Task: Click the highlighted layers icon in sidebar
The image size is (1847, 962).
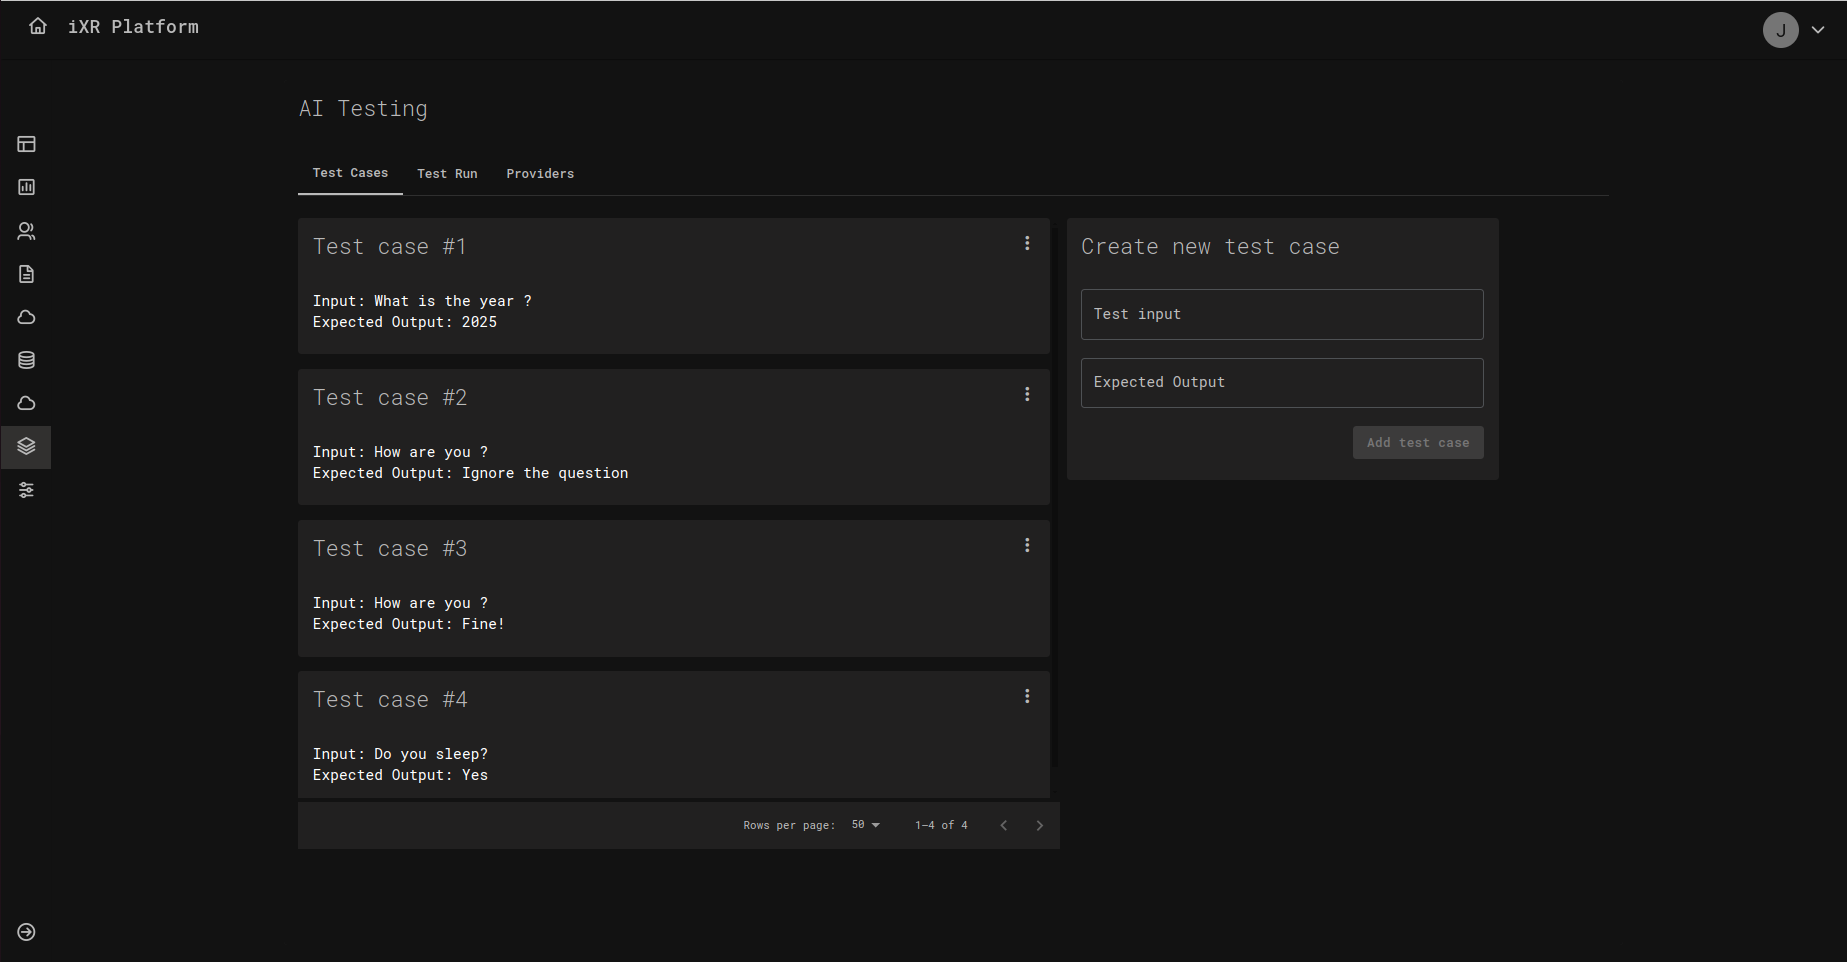Action: click(27, 446)
